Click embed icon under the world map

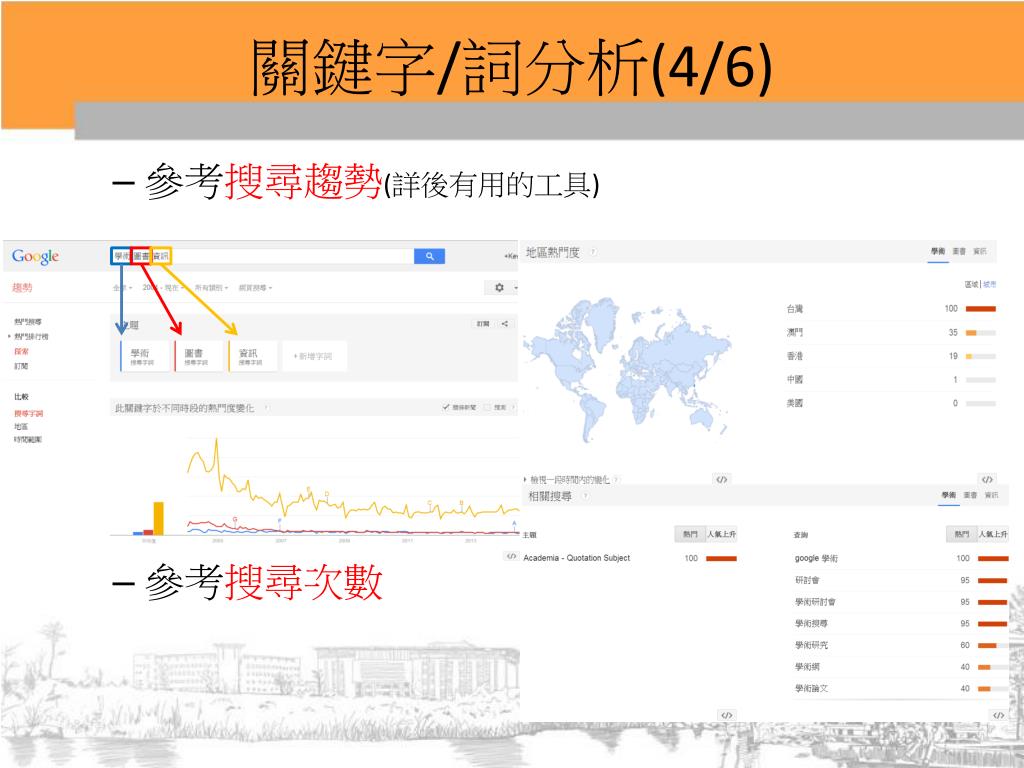[x=722, y=479]
